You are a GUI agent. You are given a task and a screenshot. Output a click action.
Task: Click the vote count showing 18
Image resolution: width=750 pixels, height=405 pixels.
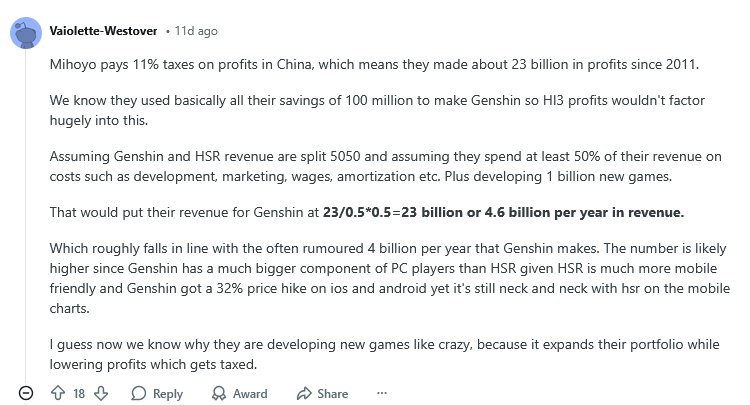(79, 394)
